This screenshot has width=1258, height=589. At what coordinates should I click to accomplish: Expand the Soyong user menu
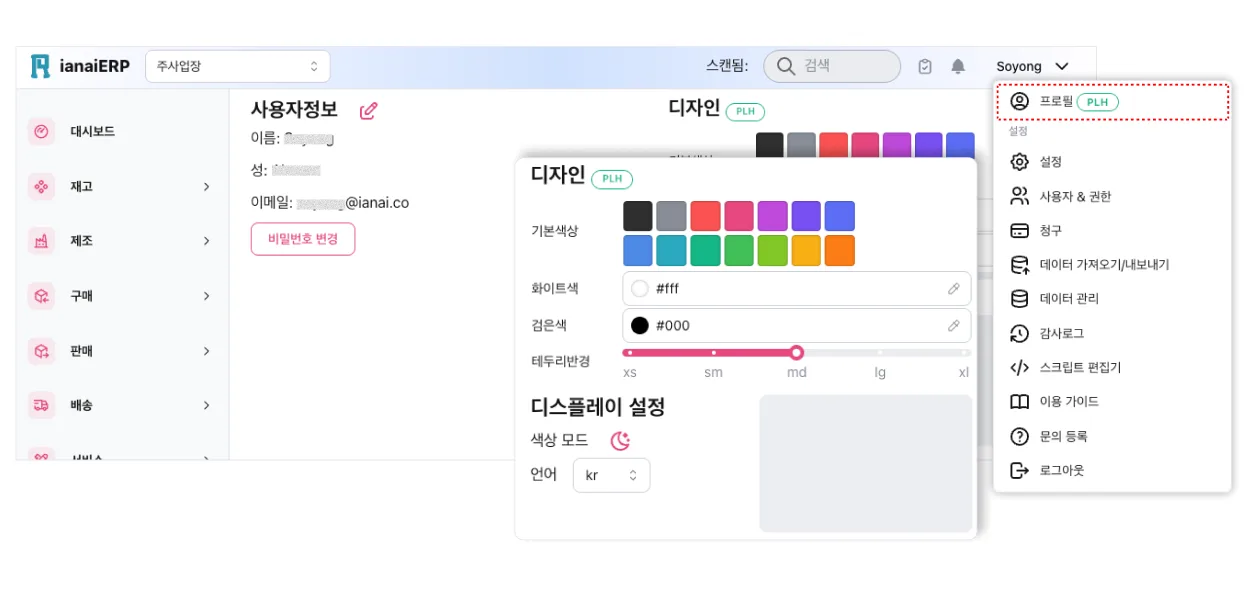pos(1033,67)
